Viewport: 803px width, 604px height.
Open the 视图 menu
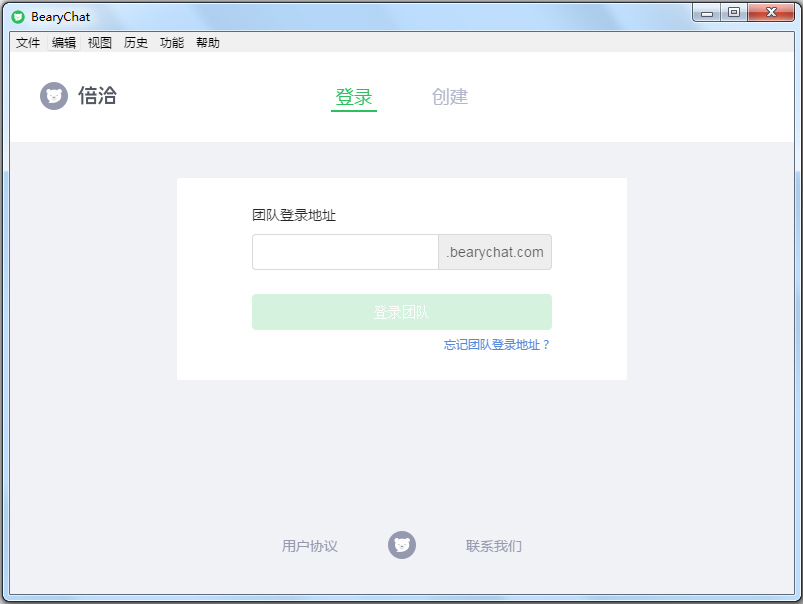99,42
